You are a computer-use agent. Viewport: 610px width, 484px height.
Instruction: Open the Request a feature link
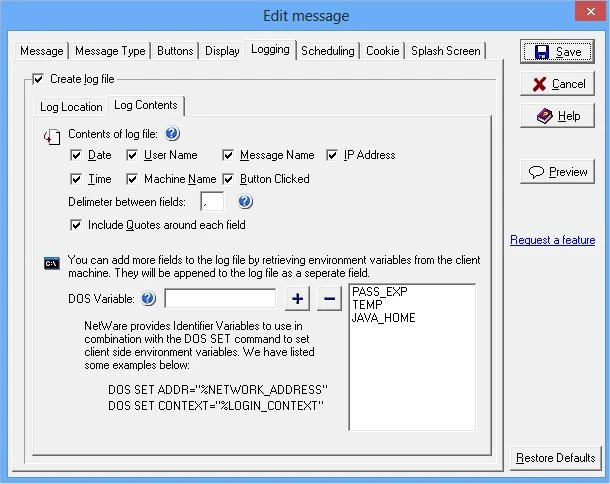click(x=552, y=240)
